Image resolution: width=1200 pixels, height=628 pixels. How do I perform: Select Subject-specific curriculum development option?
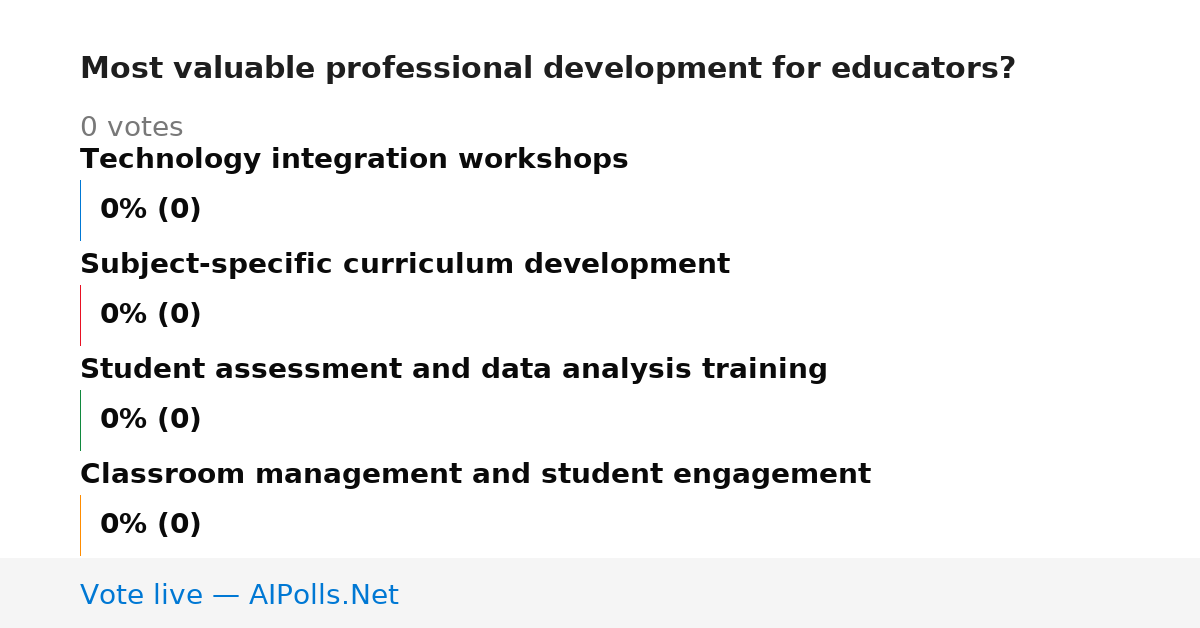coord(405,265)
